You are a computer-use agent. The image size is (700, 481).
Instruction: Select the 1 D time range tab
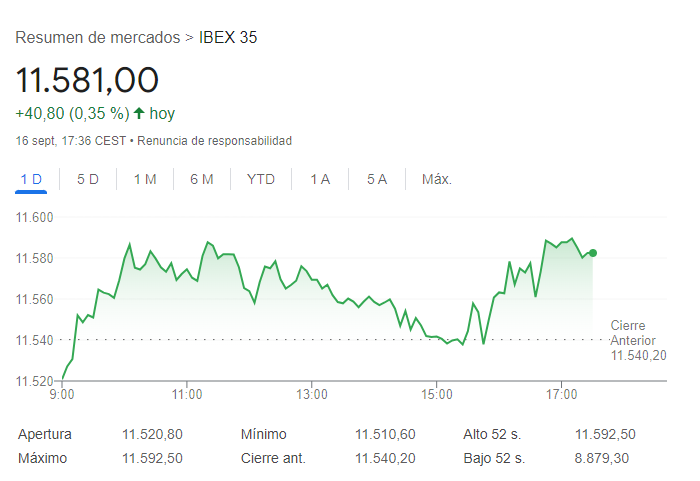(31, 179)
